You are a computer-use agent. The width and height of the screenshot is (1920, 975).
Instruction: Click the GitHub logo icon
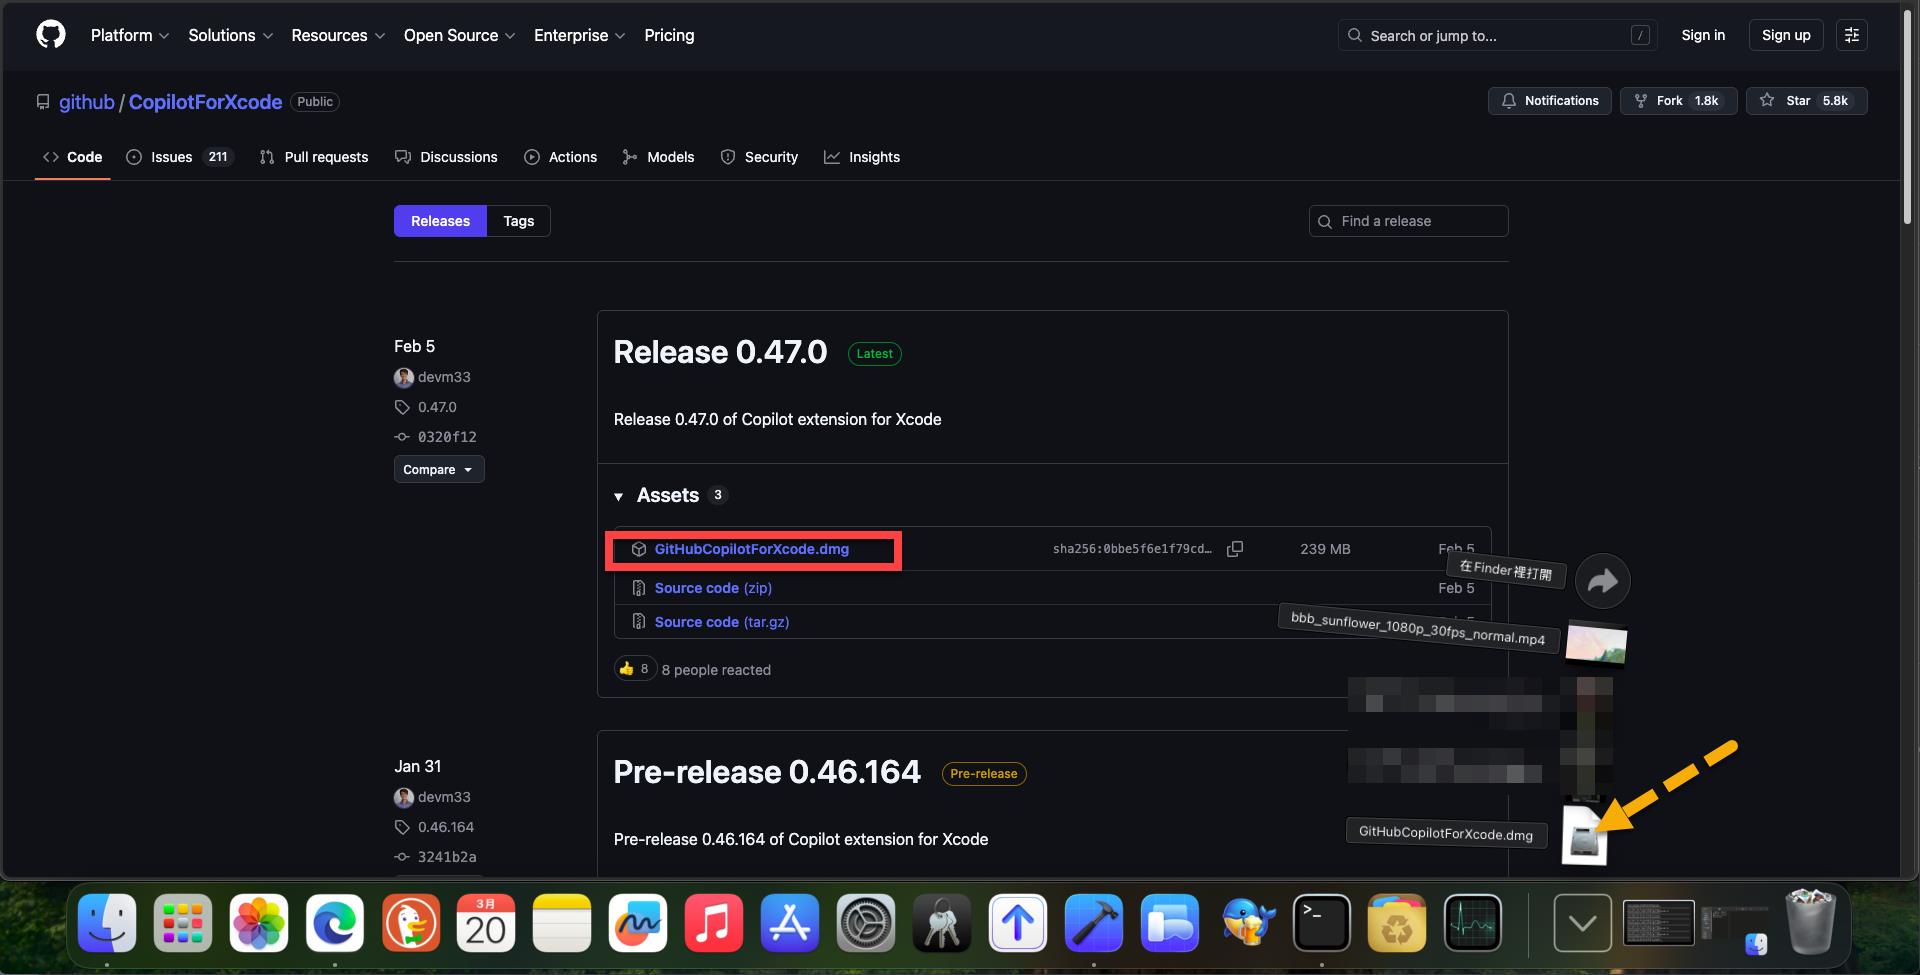[x=51, y=35]
